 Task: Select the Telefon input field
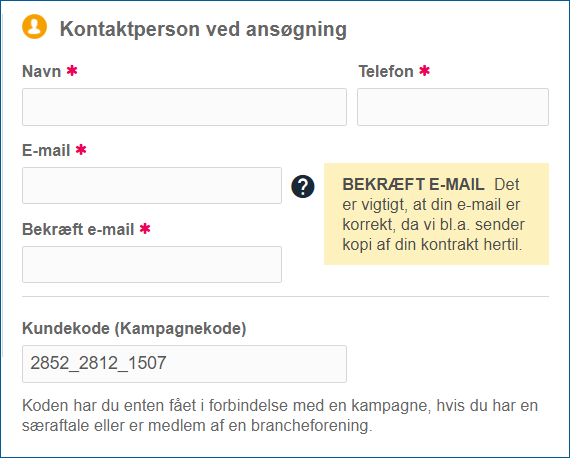coord(453,107)
